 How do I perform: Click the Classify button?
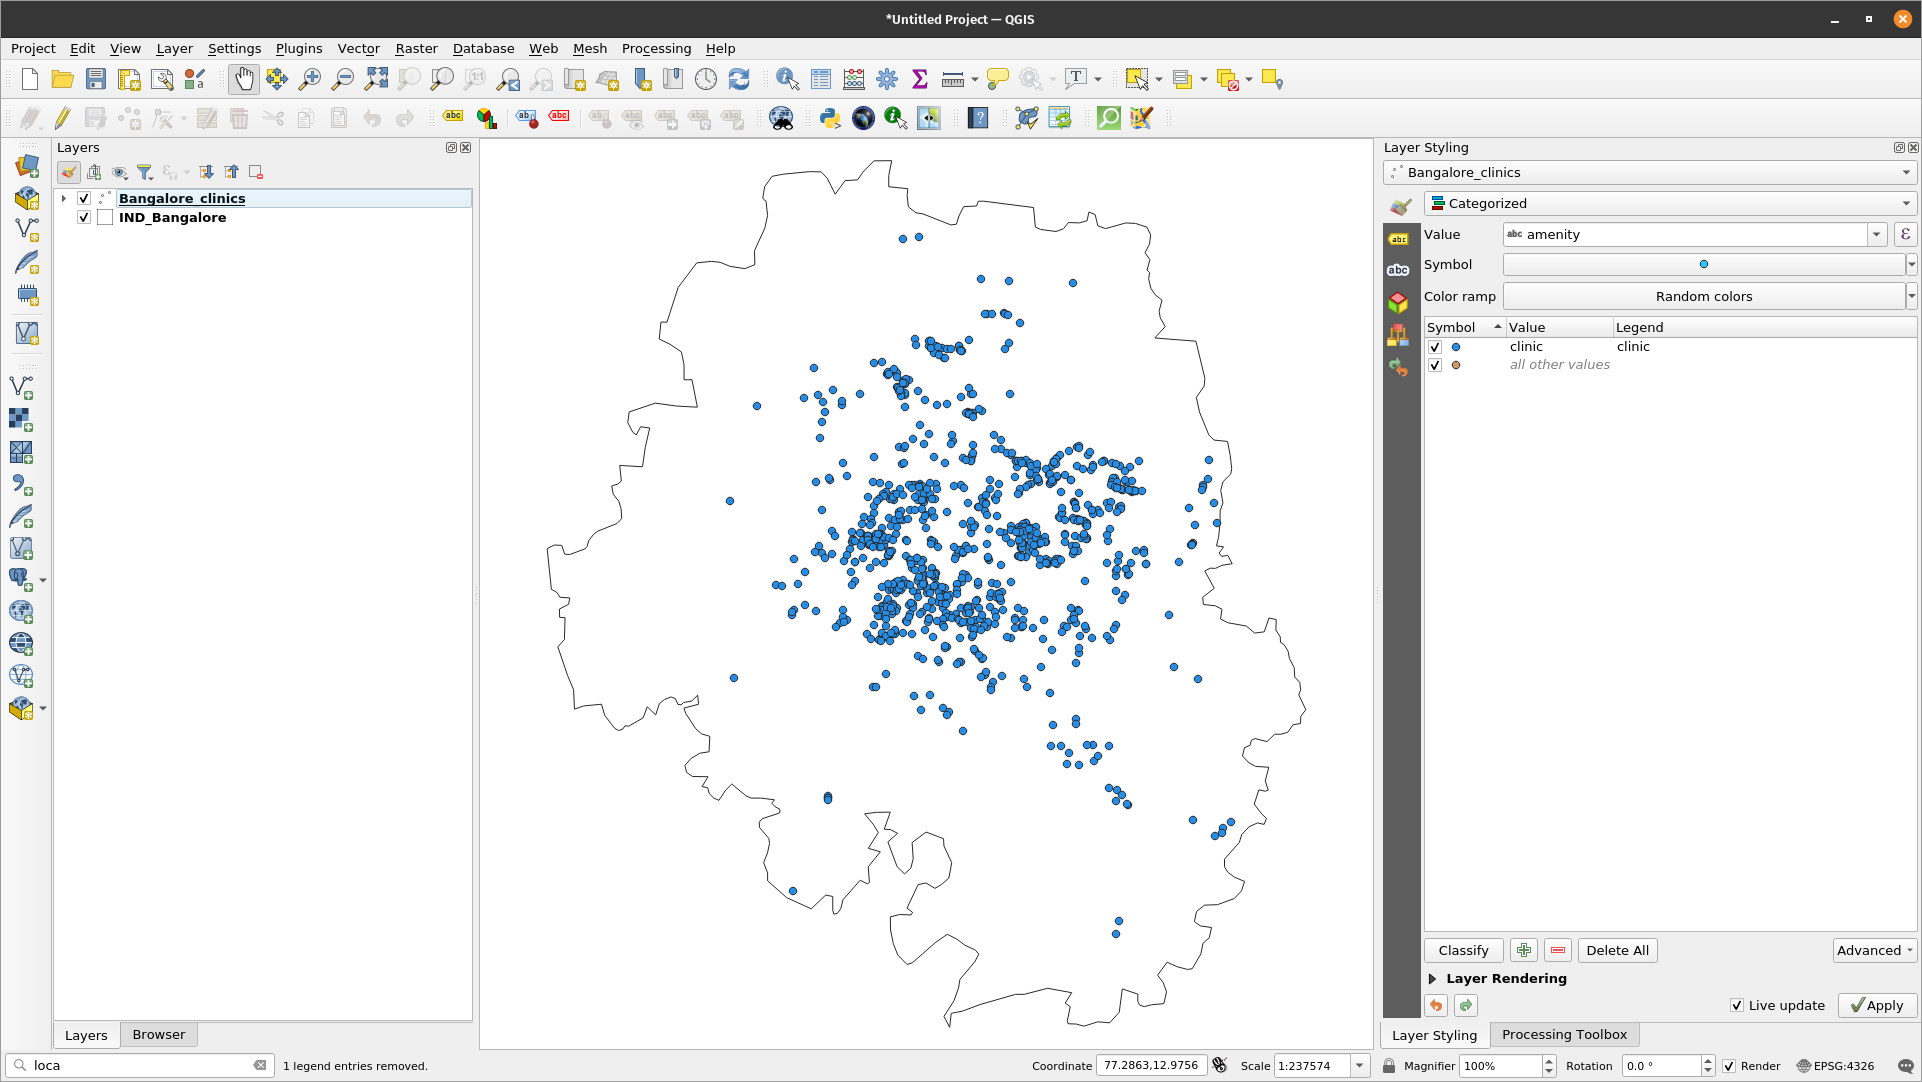[1464, 950]
